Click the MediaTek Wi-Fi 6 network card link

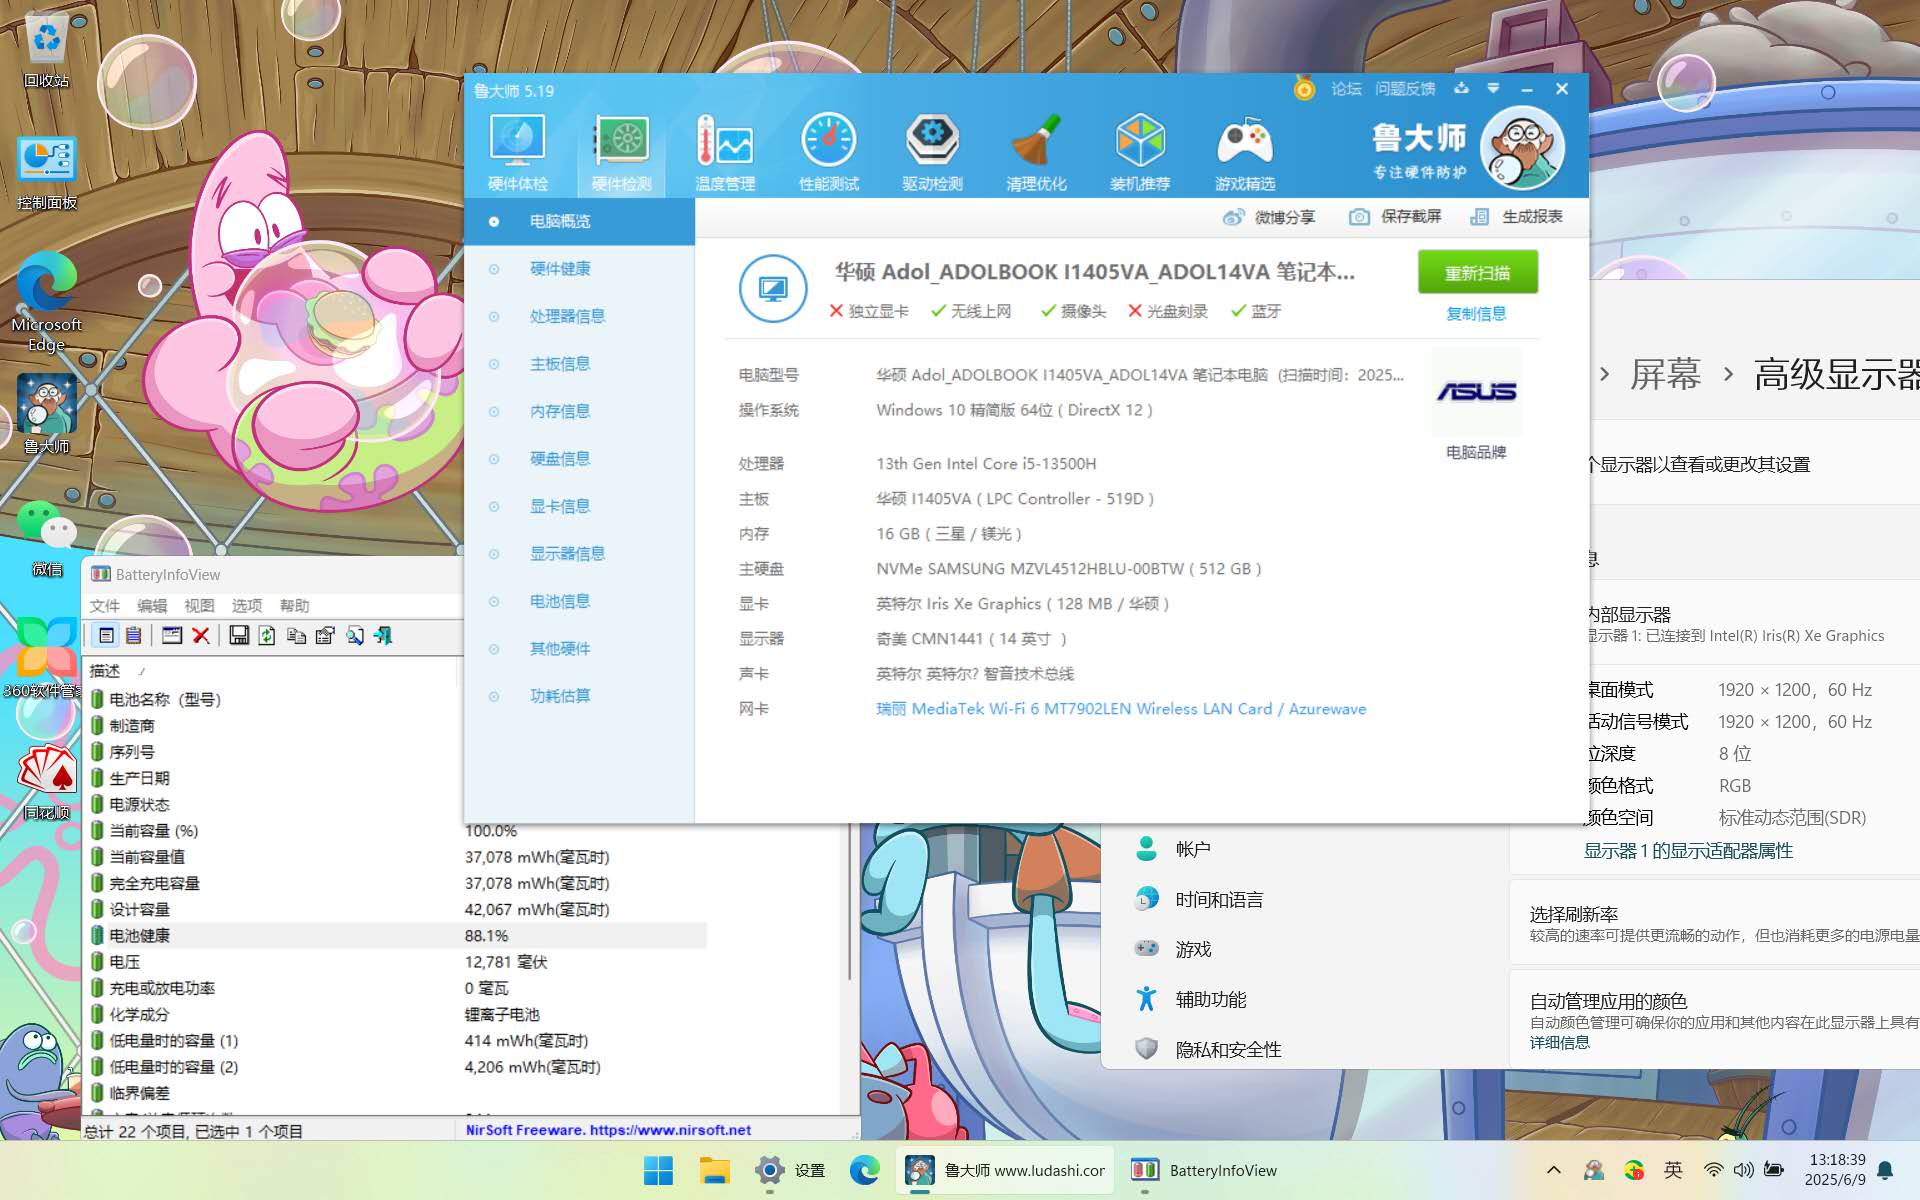(1121, 709)
